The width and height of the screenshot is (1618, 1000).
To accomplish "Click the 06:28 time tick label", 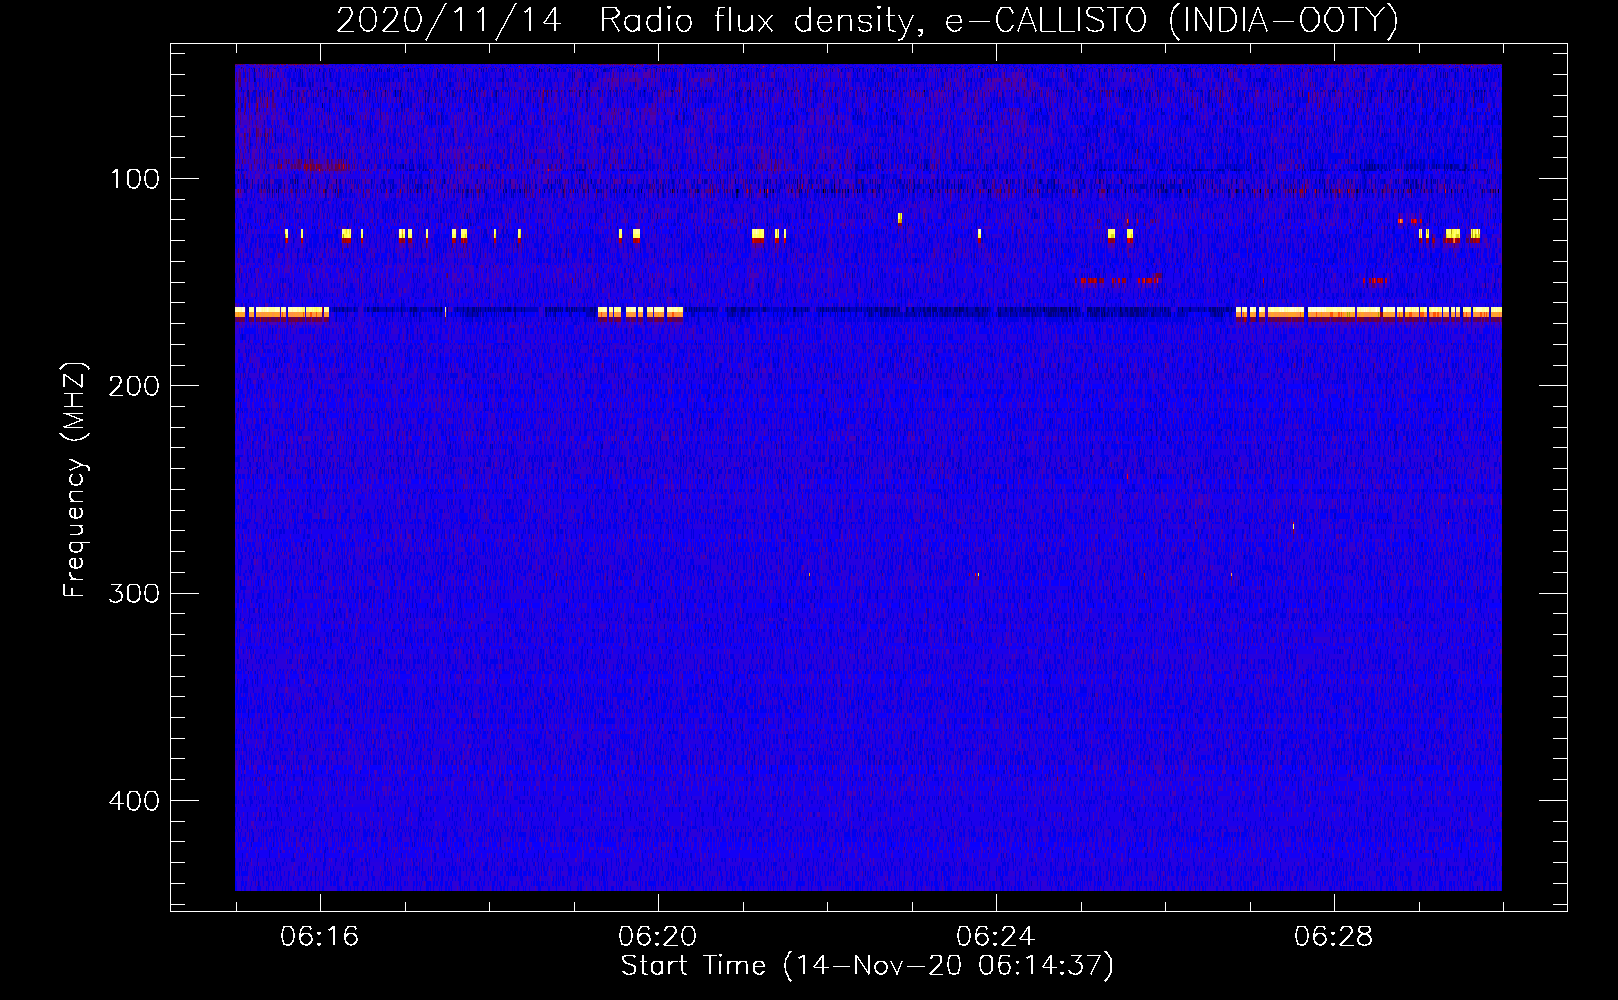I will tap(1333, 937).
